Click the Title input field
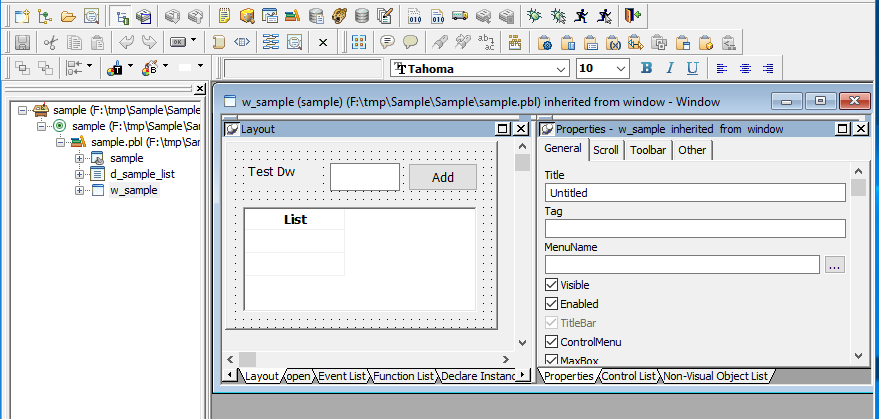This screenshot has height=419, width=879. pos(694,193)
